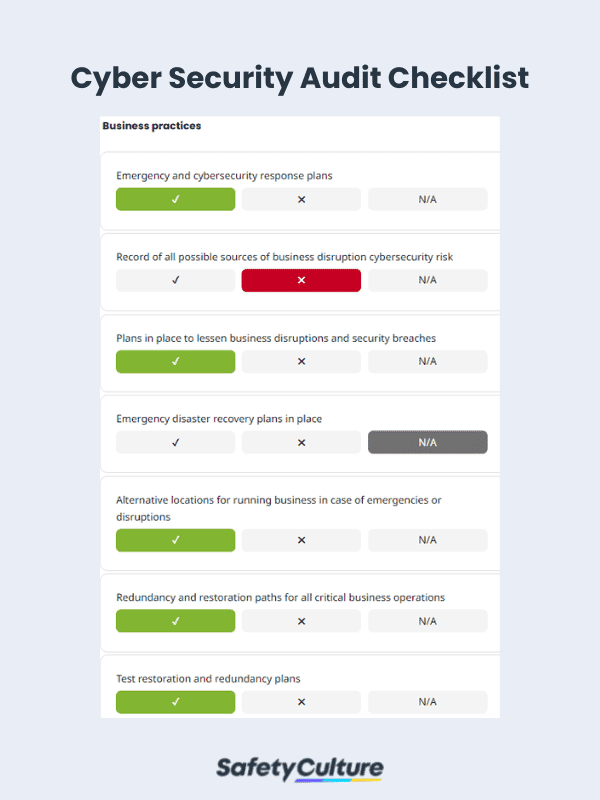
Task: Toggle checkmark for Test restoration and redundancy plans
Action: (175, 702)
